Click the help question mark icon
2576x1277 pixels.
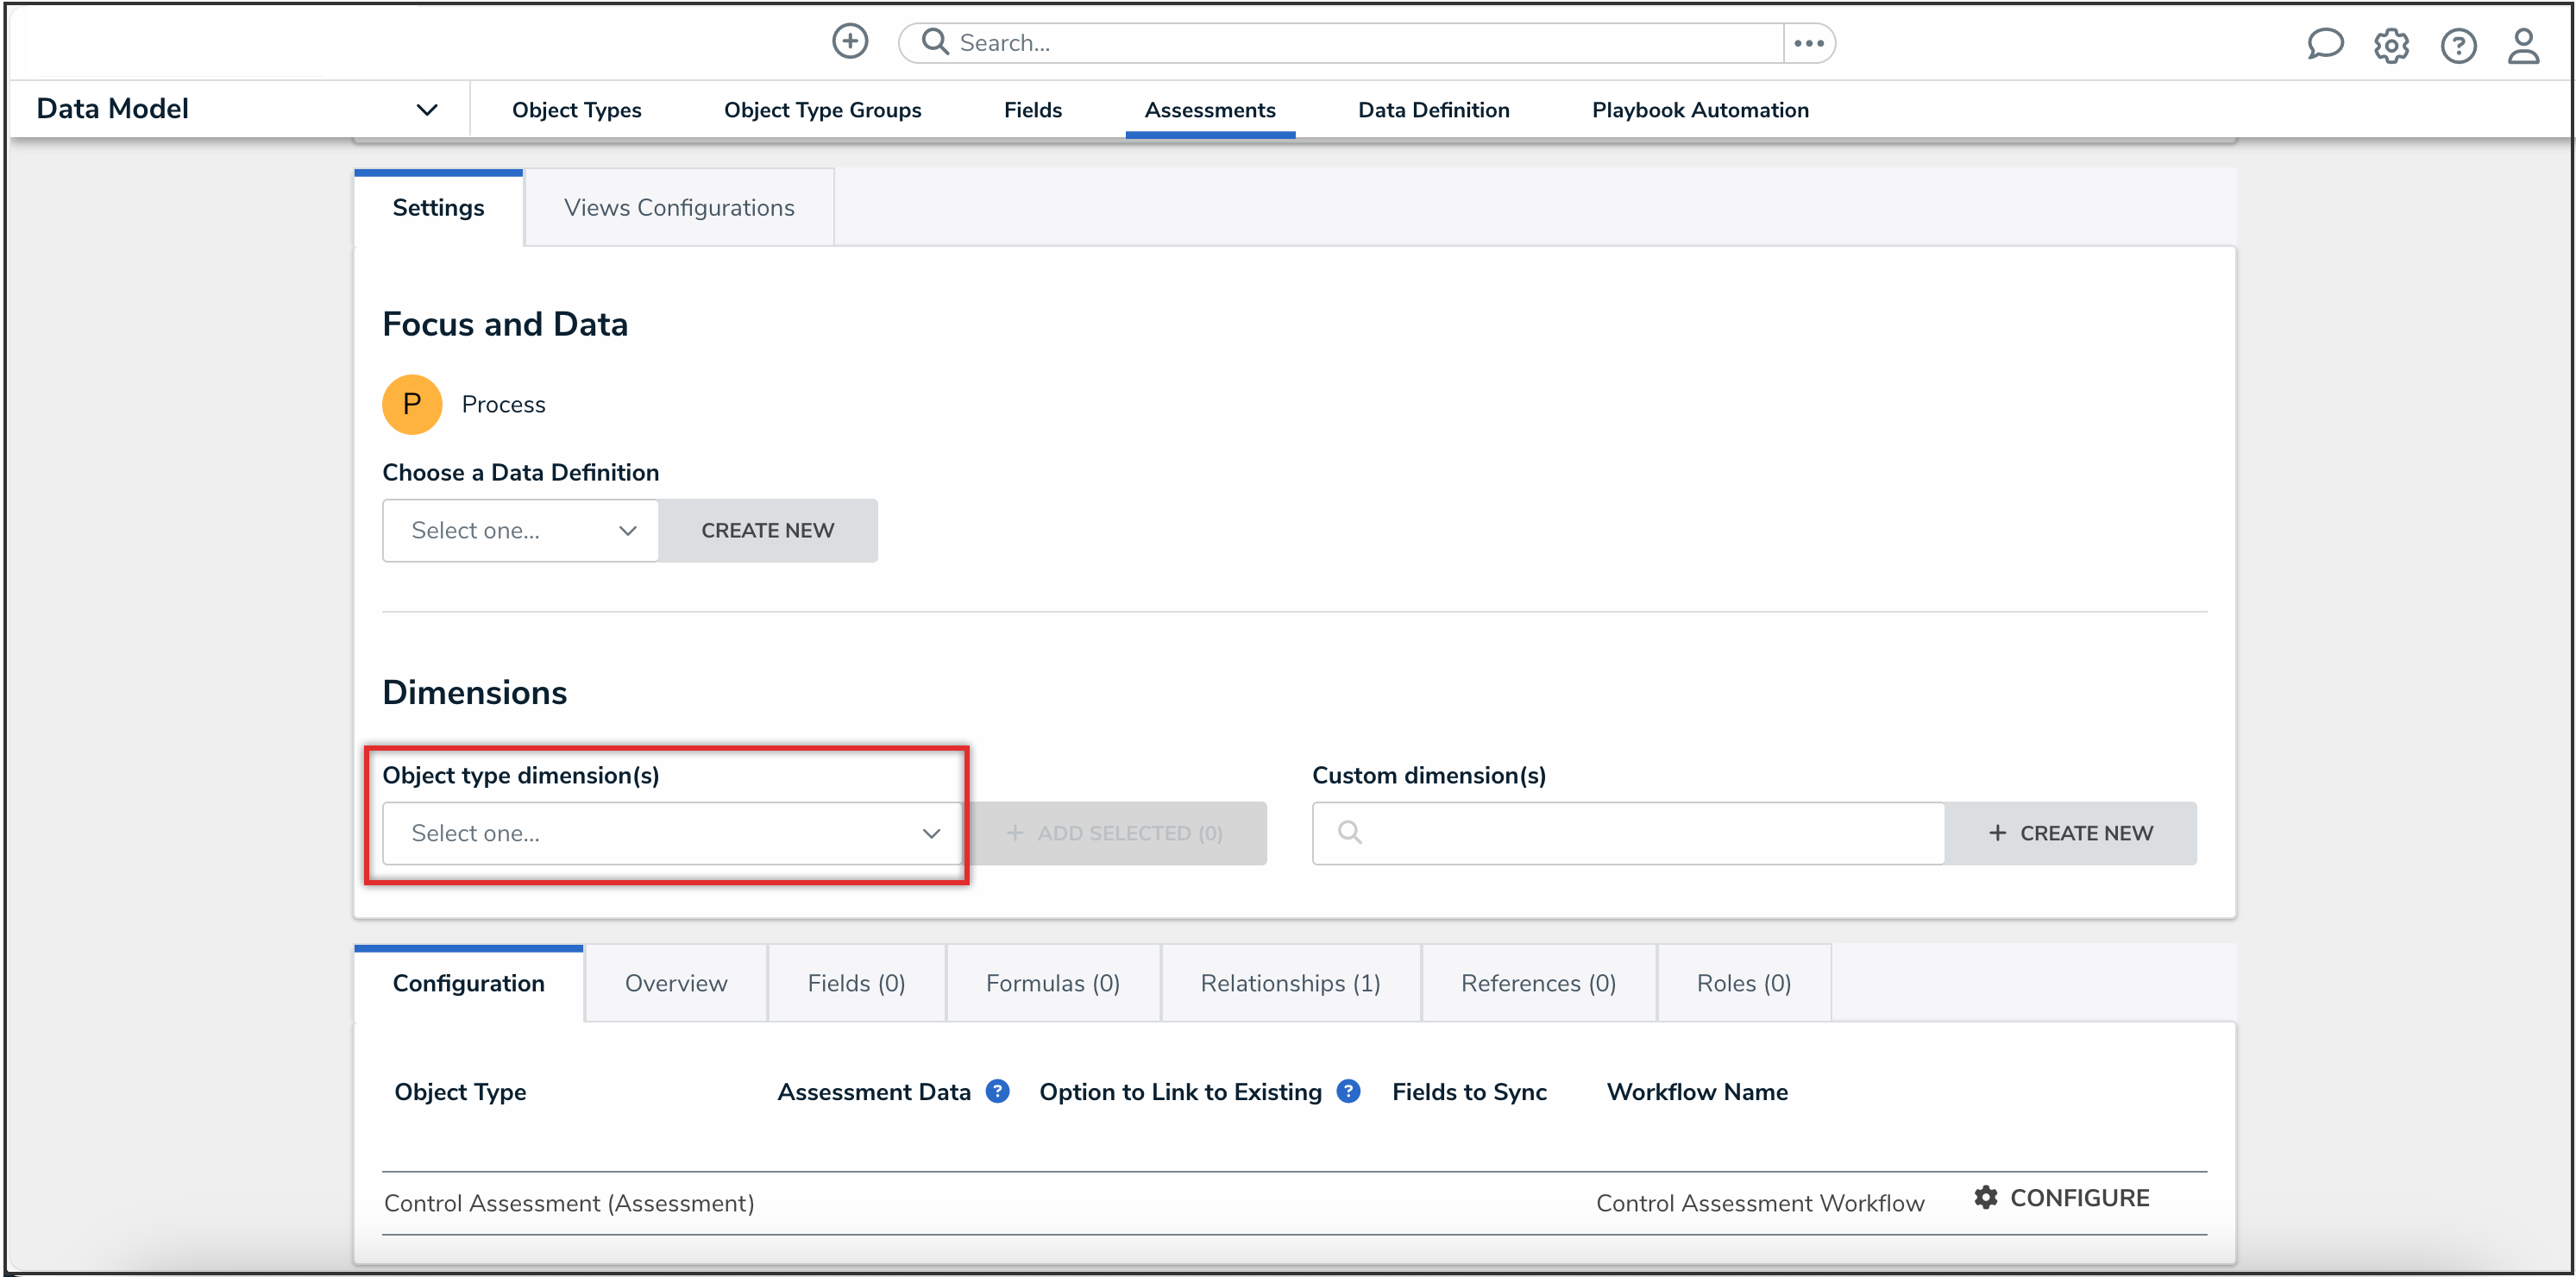point(2458,46)
